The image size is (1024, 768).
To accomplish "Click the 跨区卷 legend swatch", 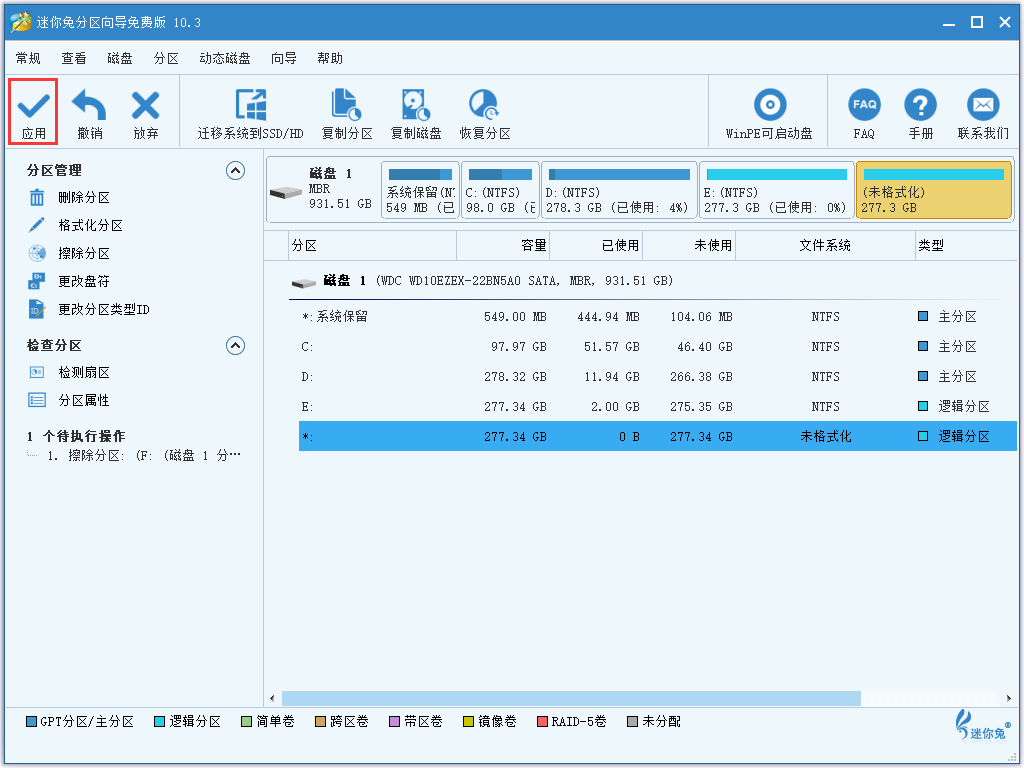I will tap(320, 722).
